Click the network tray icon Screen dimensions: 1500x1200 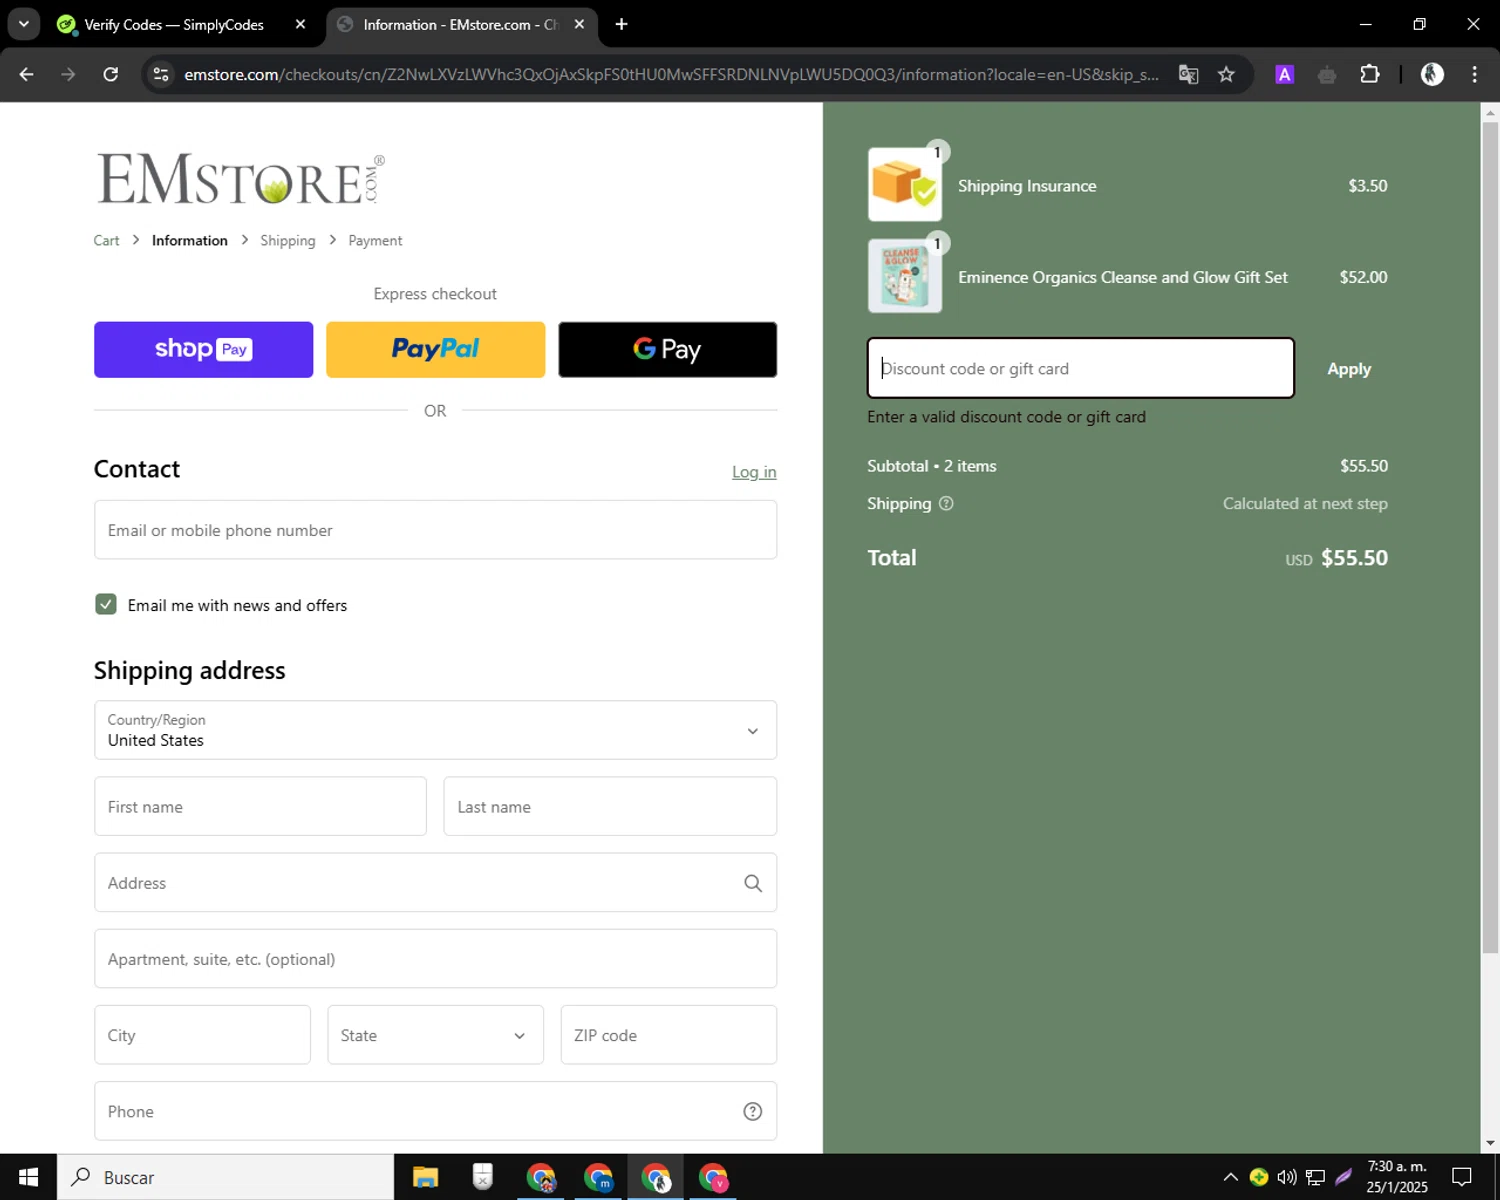pos(1315,1177)
